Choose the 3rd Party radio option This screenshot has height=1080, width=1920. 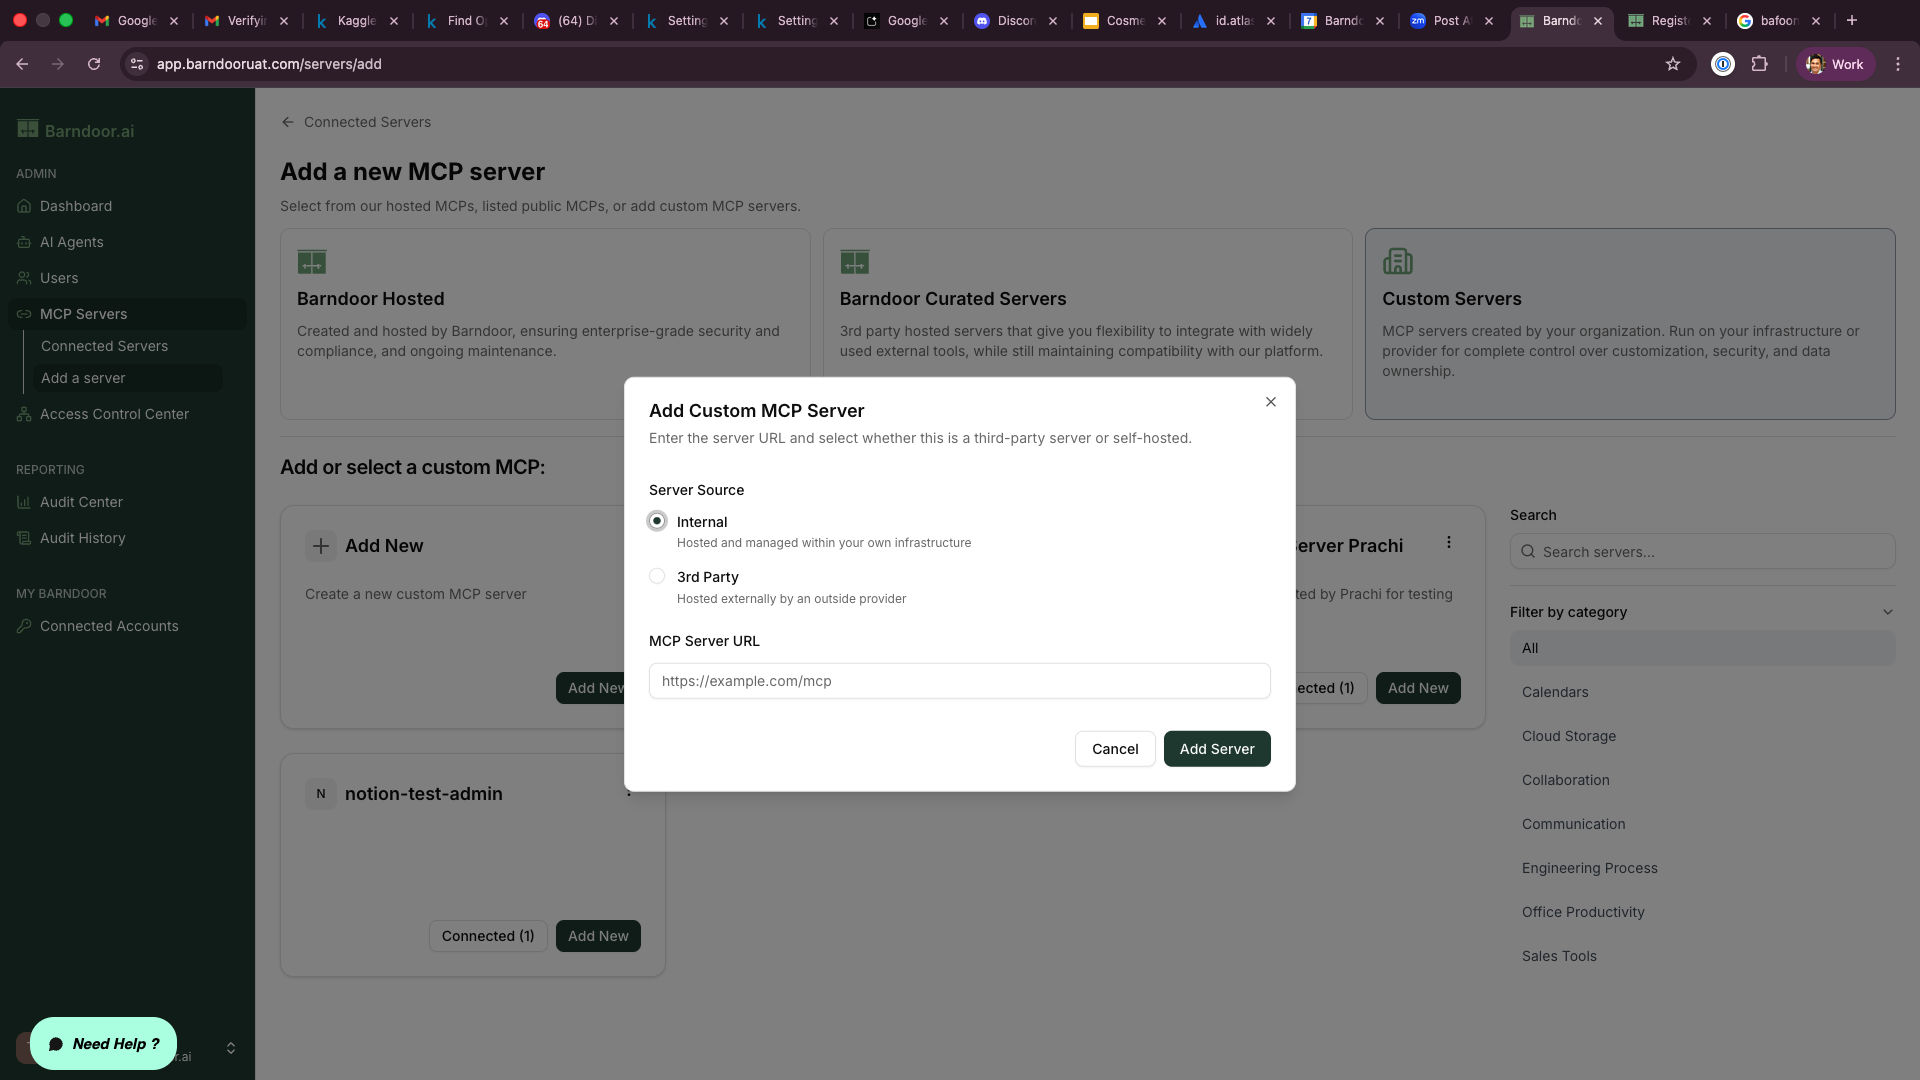pyautogui.click(x=657, y=576)
